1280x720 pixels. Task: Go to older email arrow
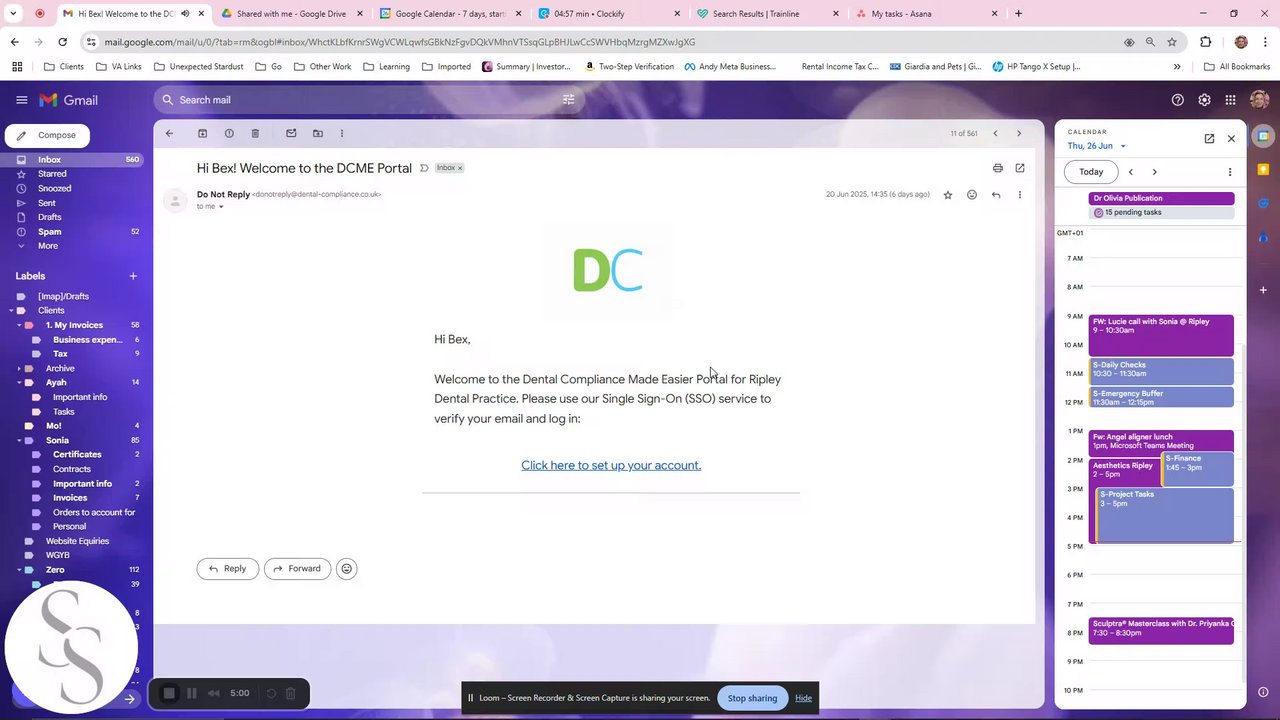pyautogui.click(x=1019, y=133)
